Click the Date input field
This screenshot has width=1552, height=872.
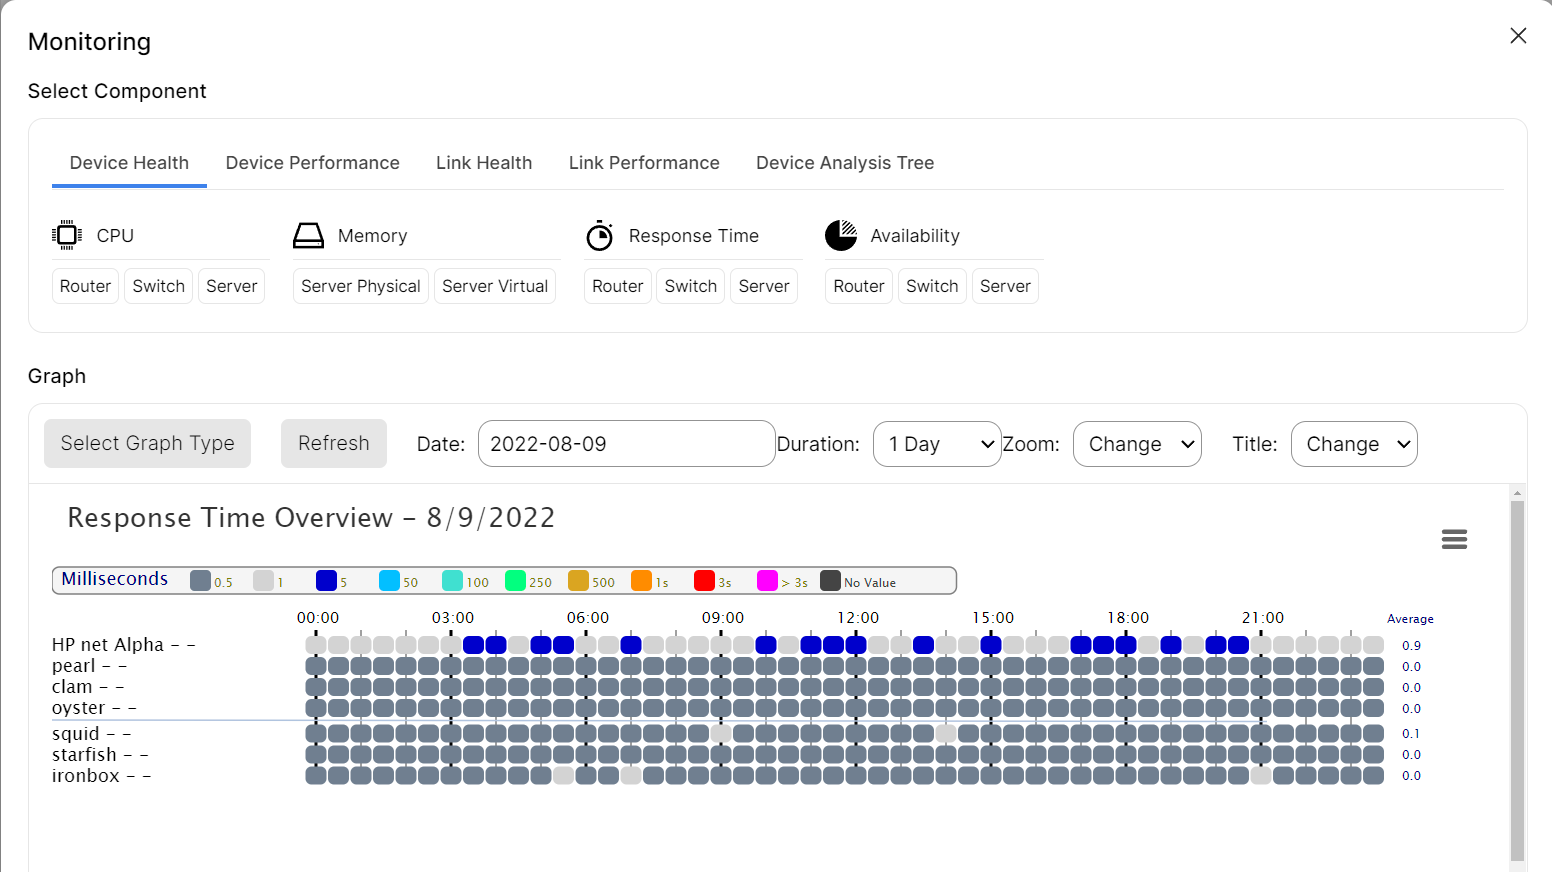(x=627, y=444)
